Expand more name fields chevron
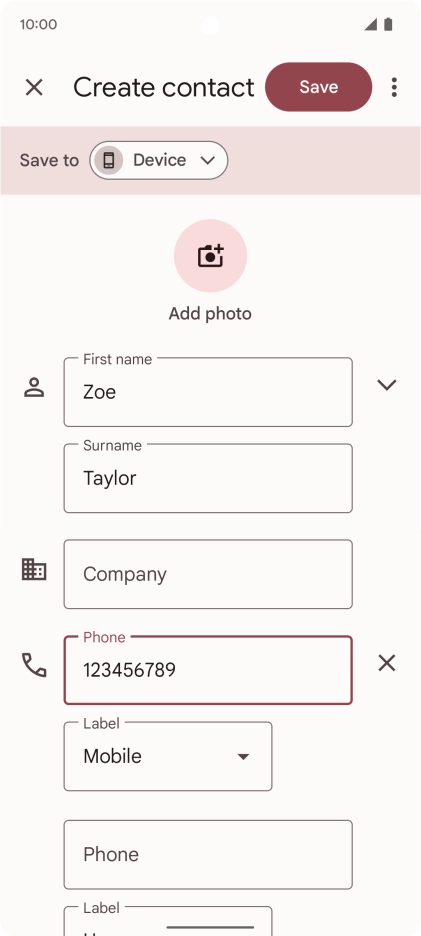The image size is (421, 936). tap(387, 385)
